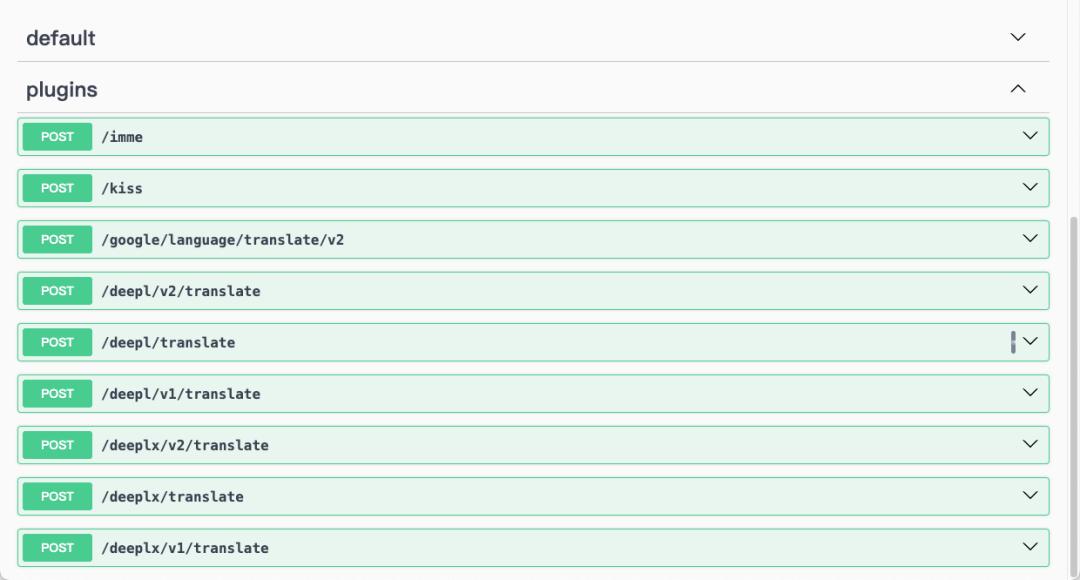Click the /google/language/translate/v2 path

click(222, 240)
